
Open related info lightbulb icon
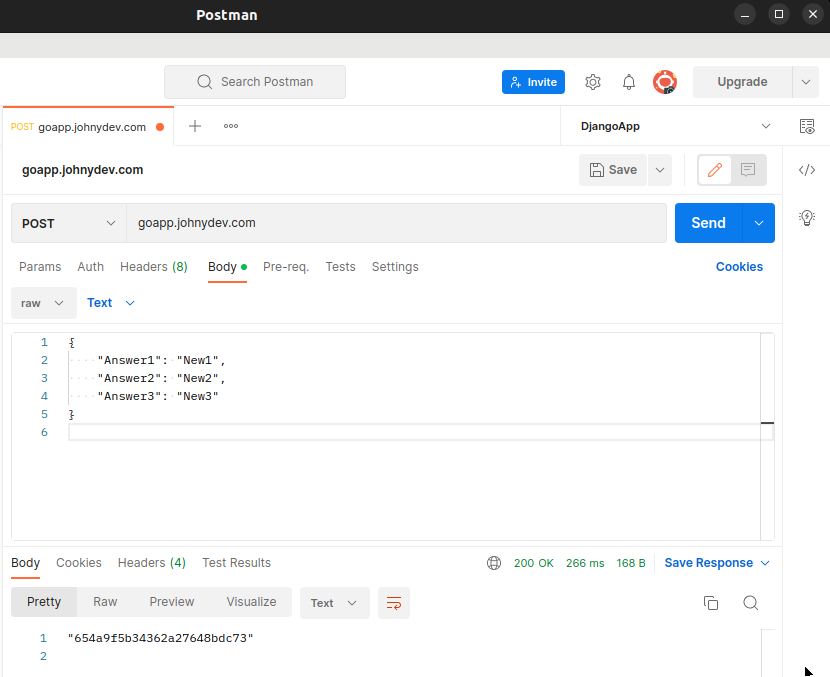point(807,218)
